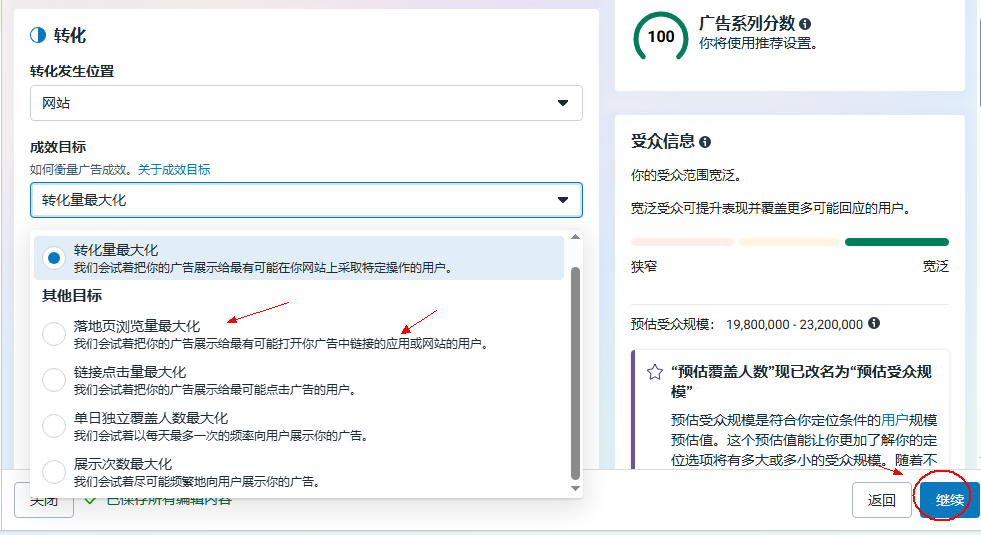Select 落地页浏览量最大化 radio option
This screenshot has width=981, height=535.
[x=54, y=334]
